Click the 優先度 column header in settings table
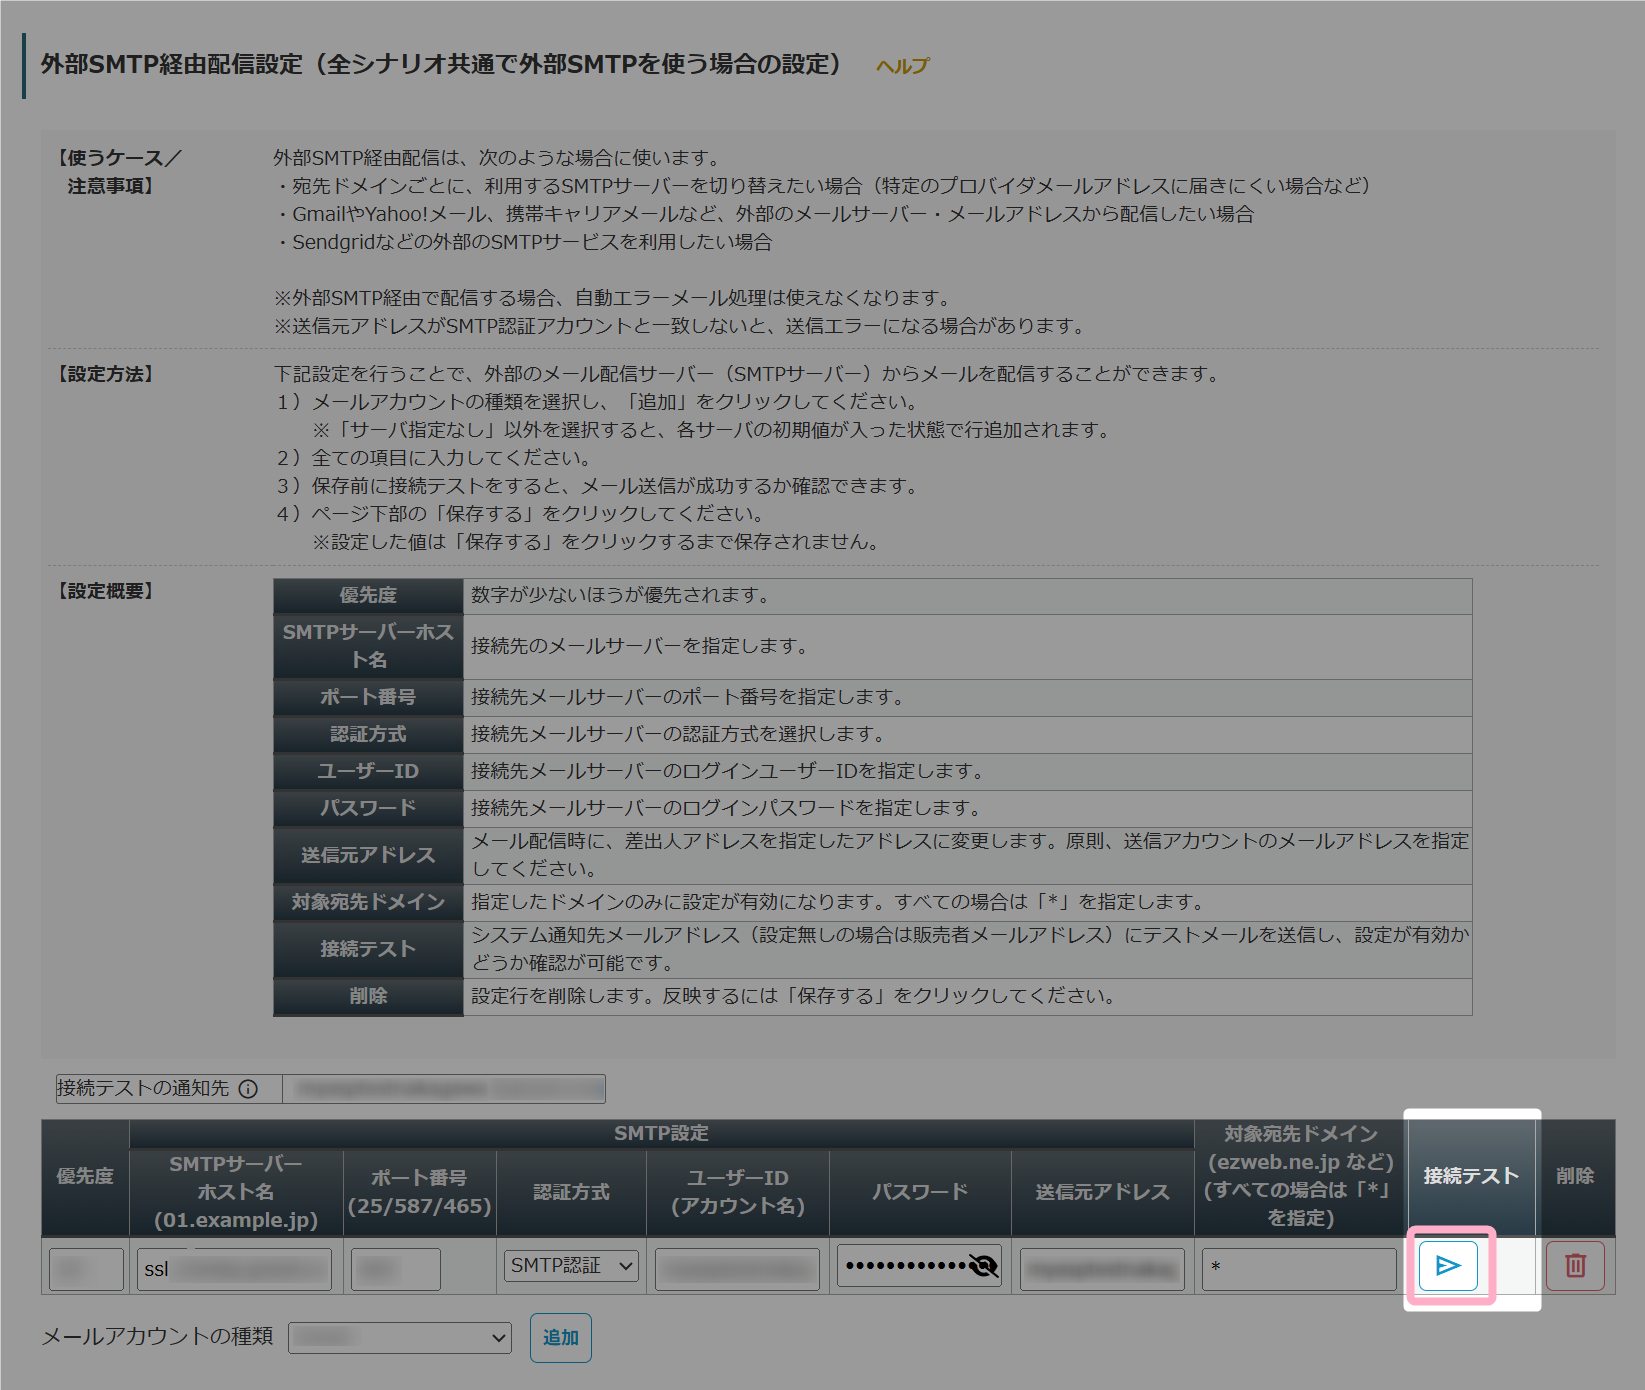The width and height of the screenshot is (1645, 1390). click(x=85, y=1177)
